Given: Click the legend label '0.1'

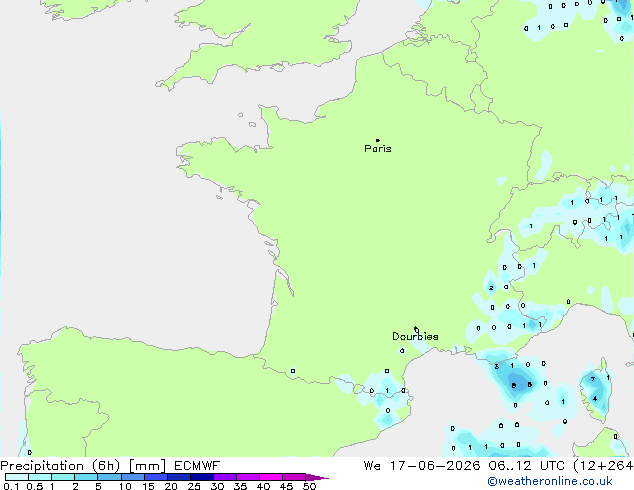Looking at the screenshot, I should (x=11, y=486).
